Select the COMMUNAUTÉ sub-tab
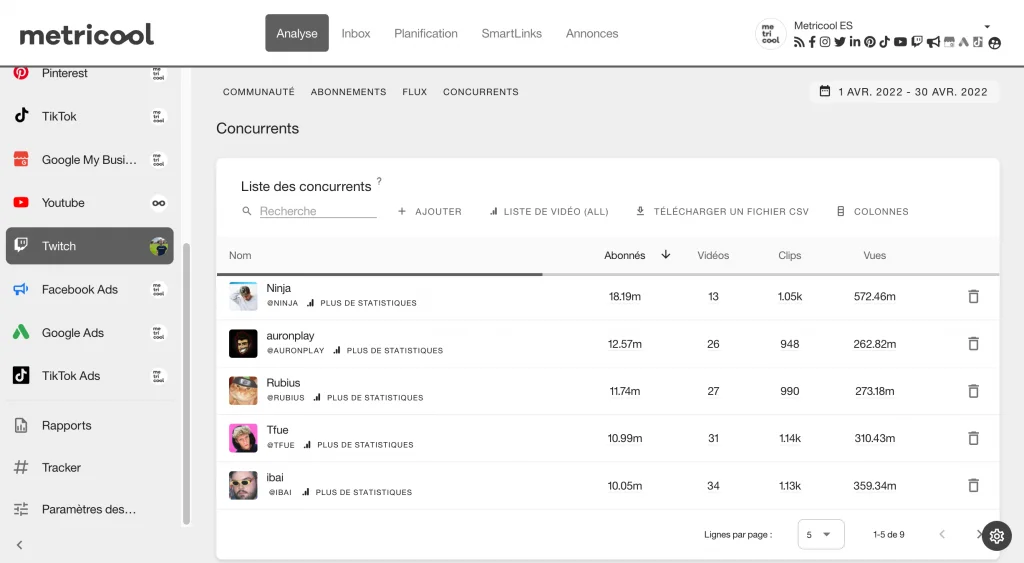The width and height of the screenshot is (1024, 563). click(259, 92)
